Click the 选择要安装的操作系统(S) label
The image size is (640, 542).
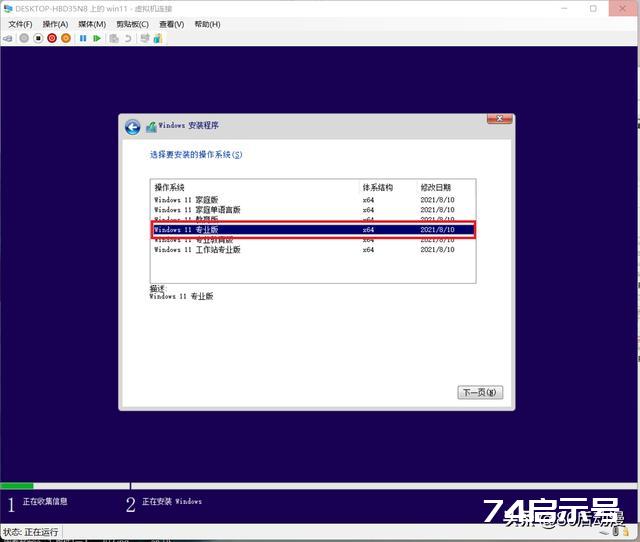(196, 154)
